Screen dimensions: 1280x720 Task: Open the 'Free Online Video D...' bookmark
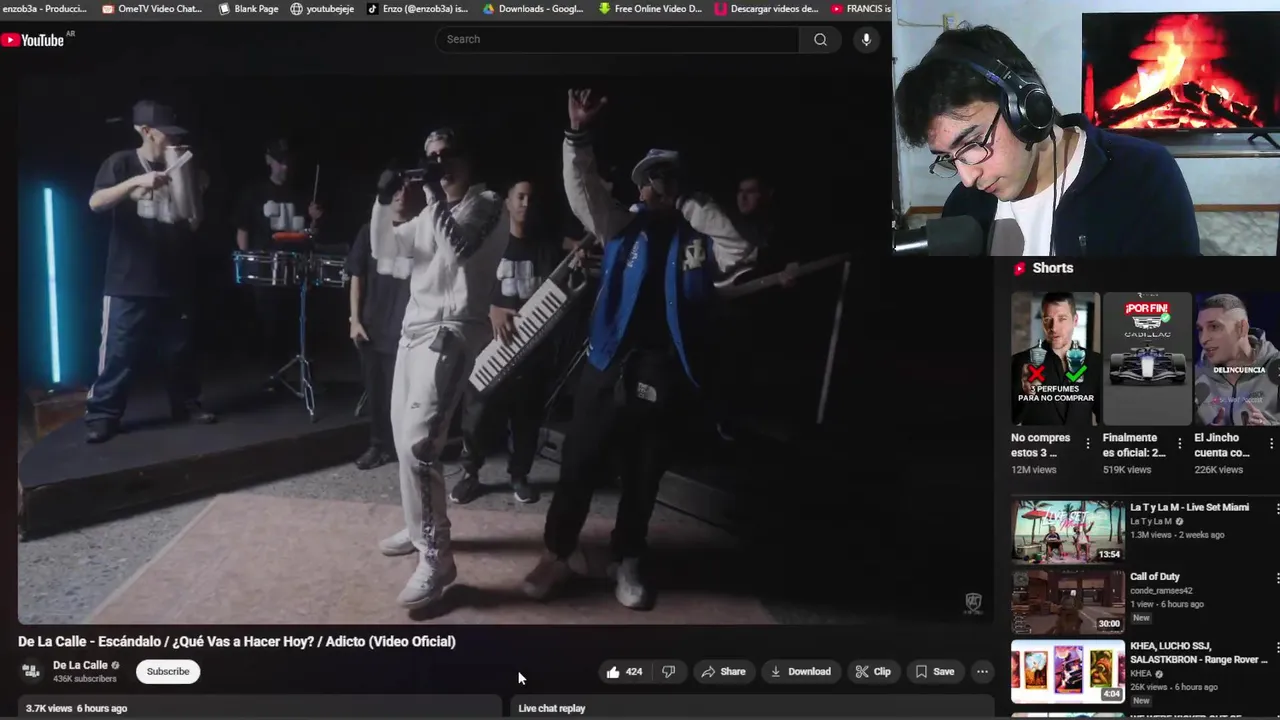pyautogui.click(x=650, y=9)
